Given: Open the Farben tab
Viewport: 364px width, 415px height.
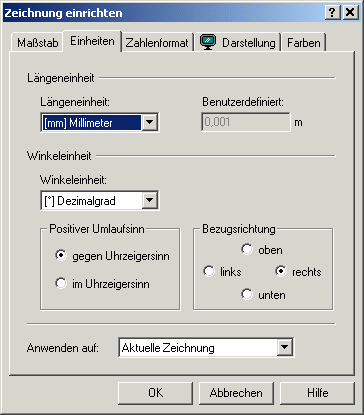Looking at the screenshot, I should 304,43.
